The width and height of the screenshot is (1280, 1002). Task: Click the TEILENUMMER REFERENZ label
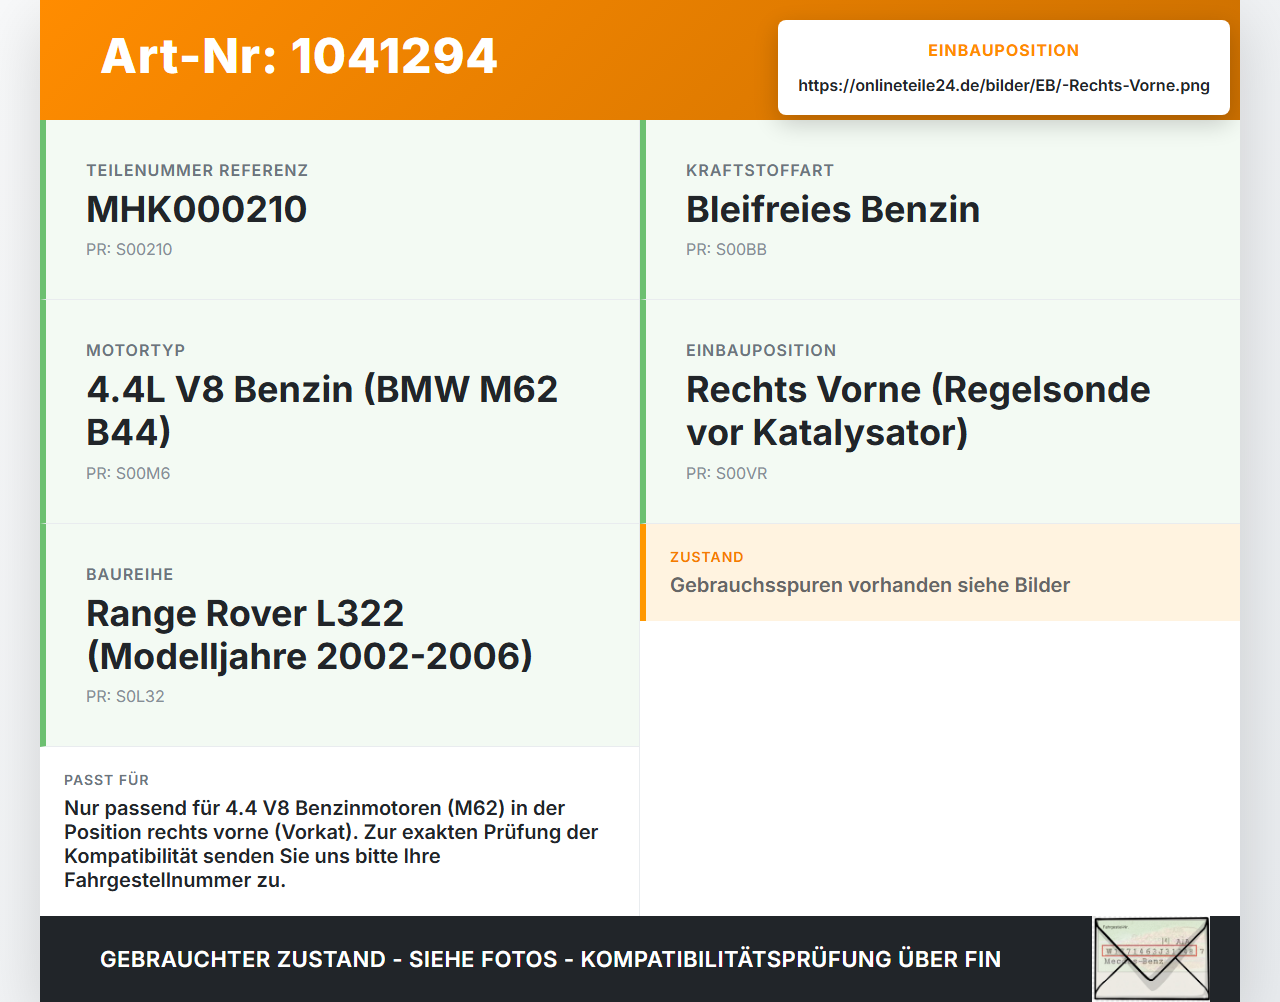click(197, 170)
